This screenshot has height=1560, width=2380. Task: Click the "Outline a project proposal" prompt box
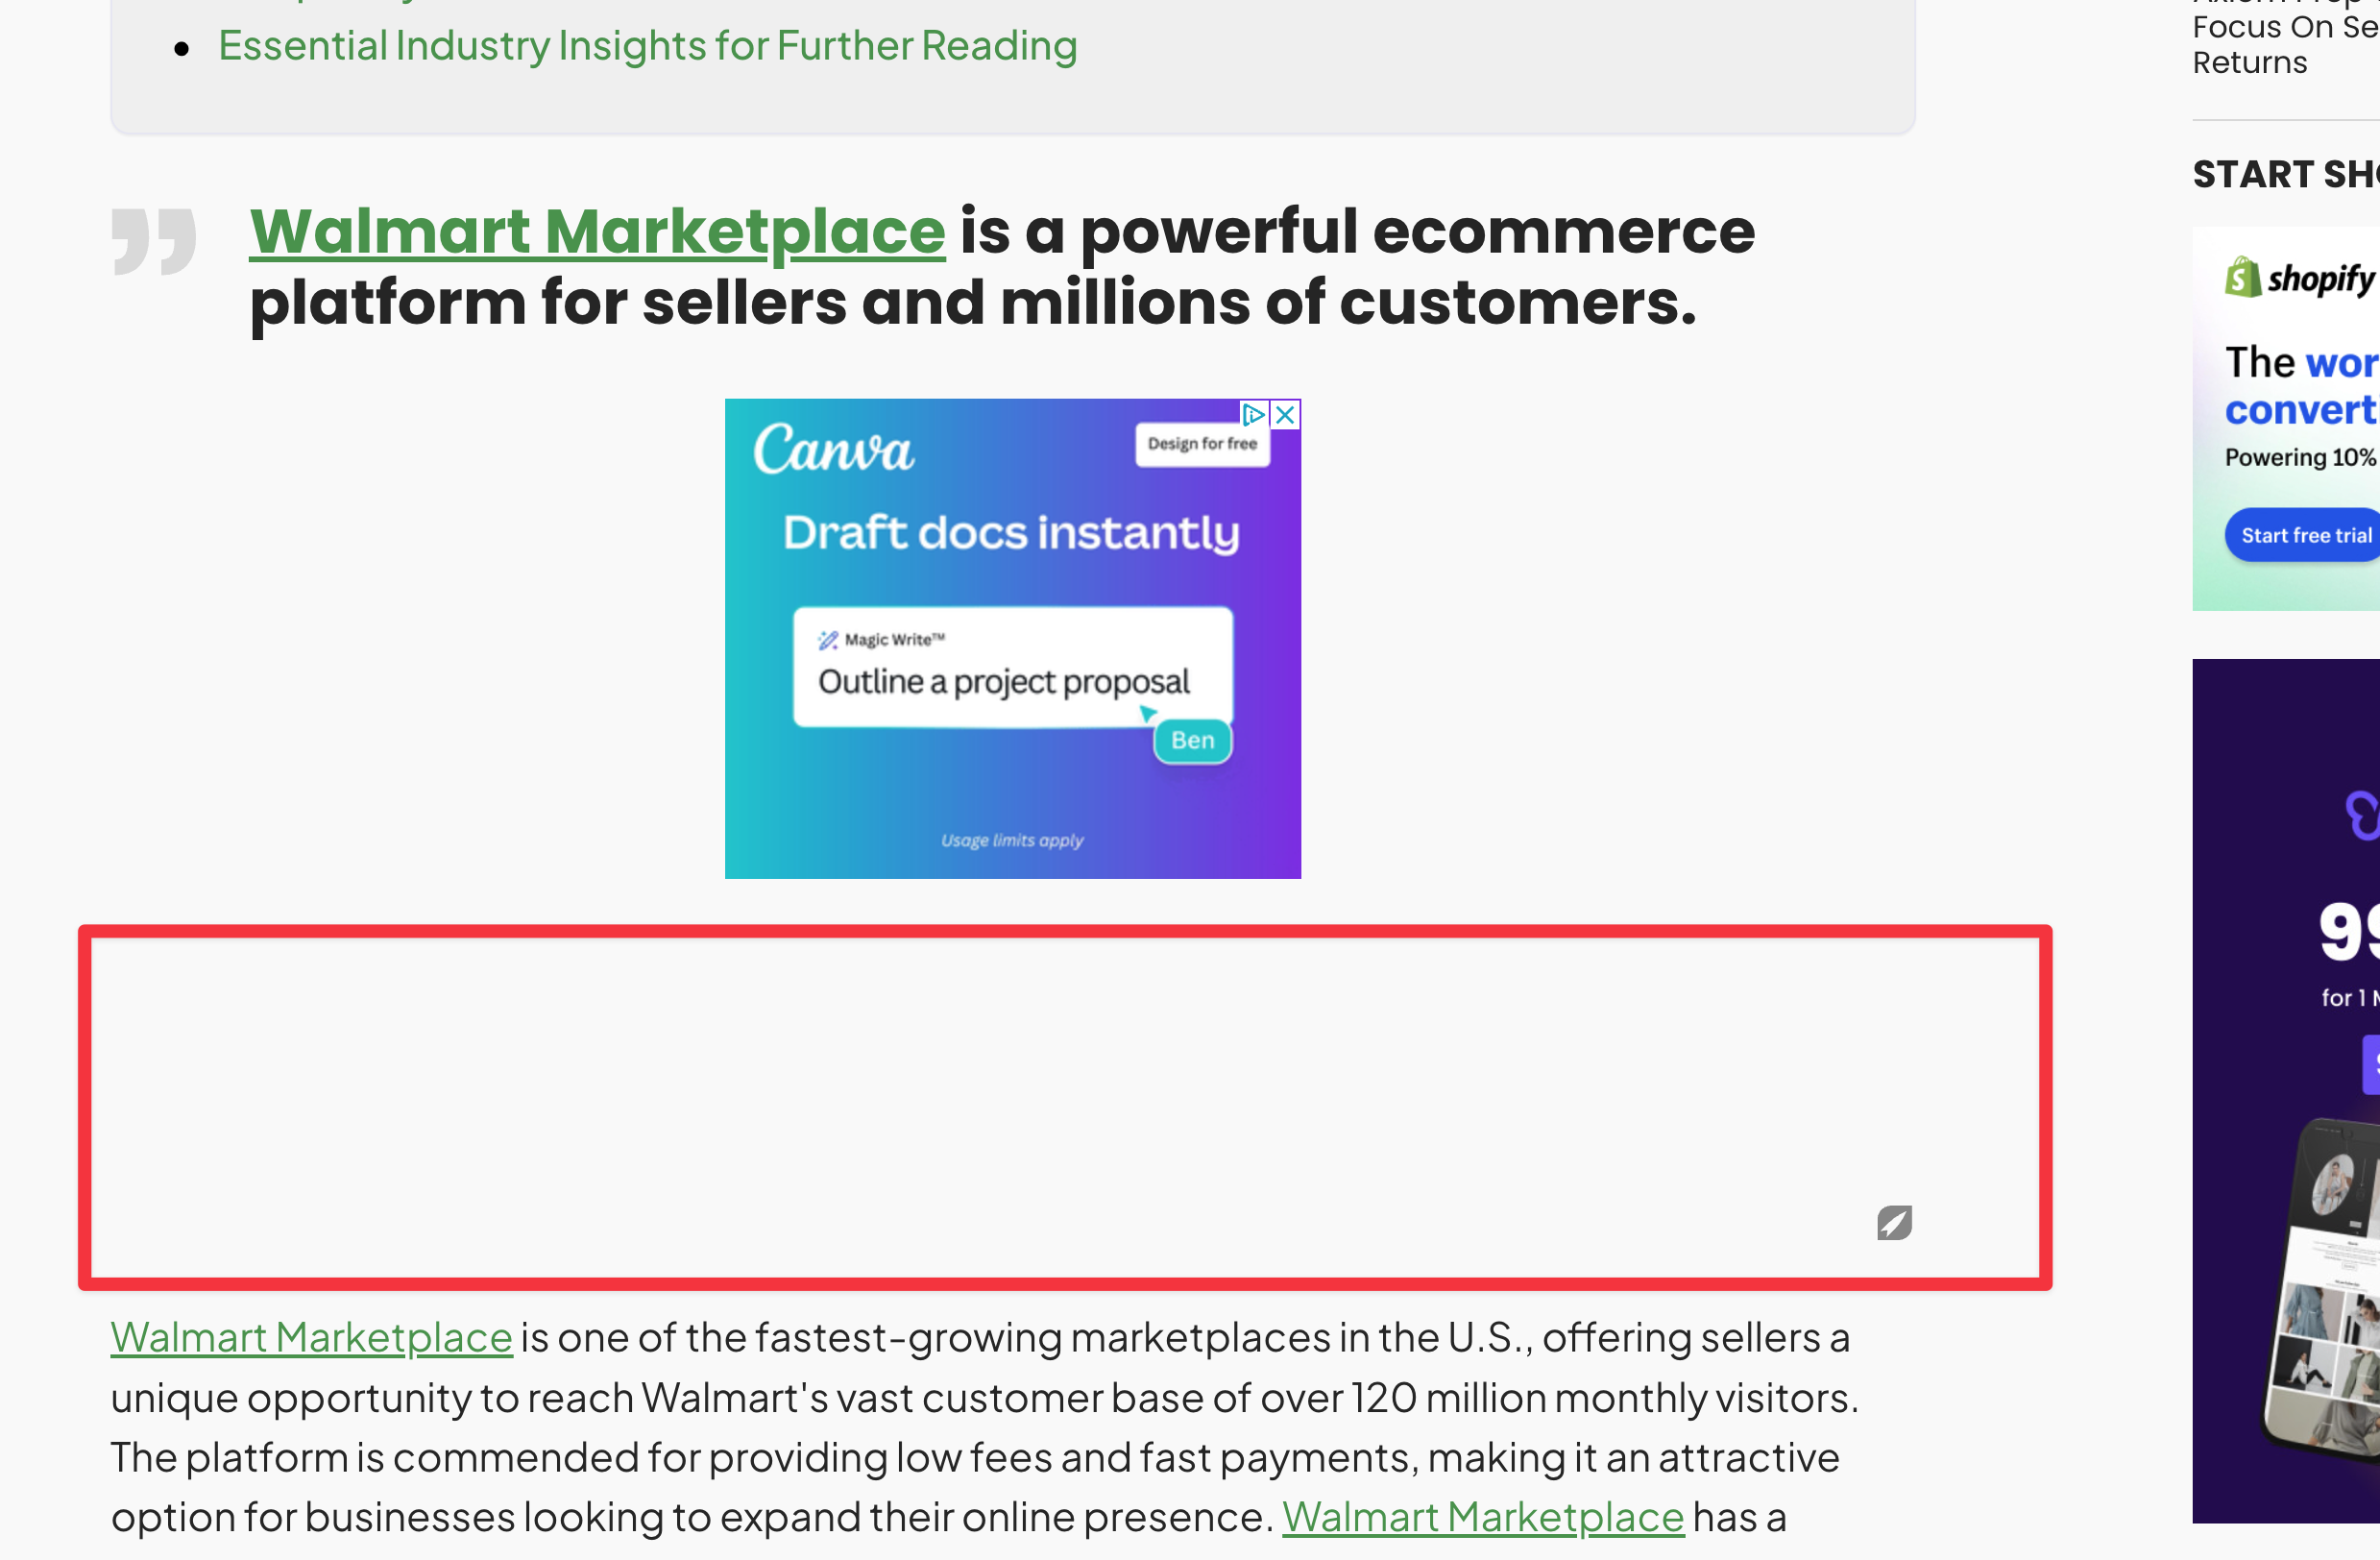[1012, 668]
